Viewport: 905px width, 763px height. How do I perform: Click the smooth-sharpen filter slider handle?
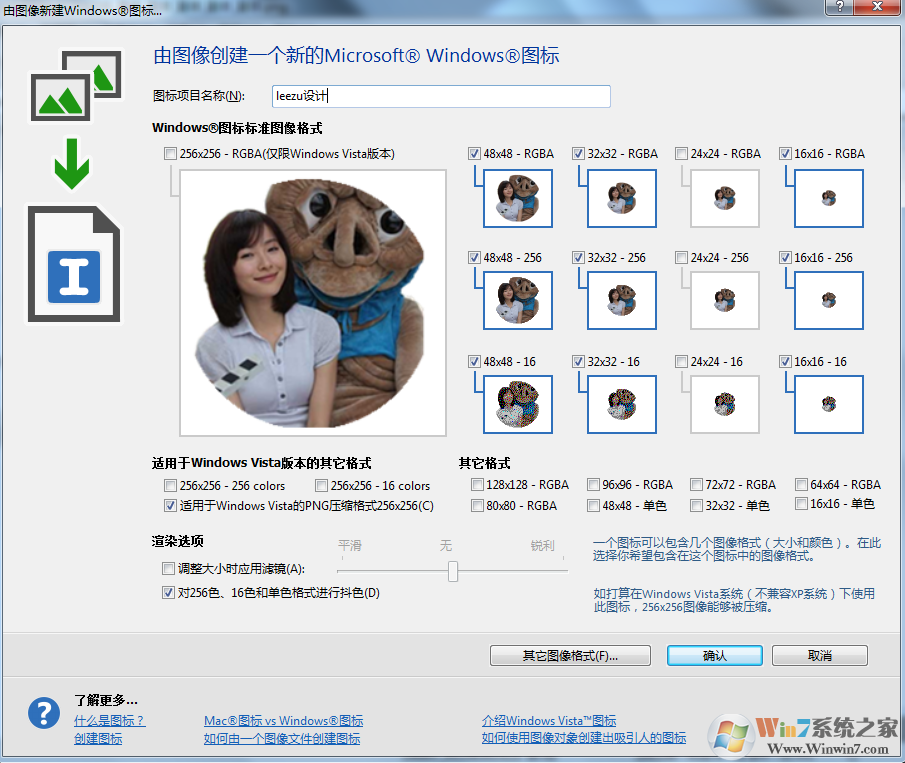point(453,571)
